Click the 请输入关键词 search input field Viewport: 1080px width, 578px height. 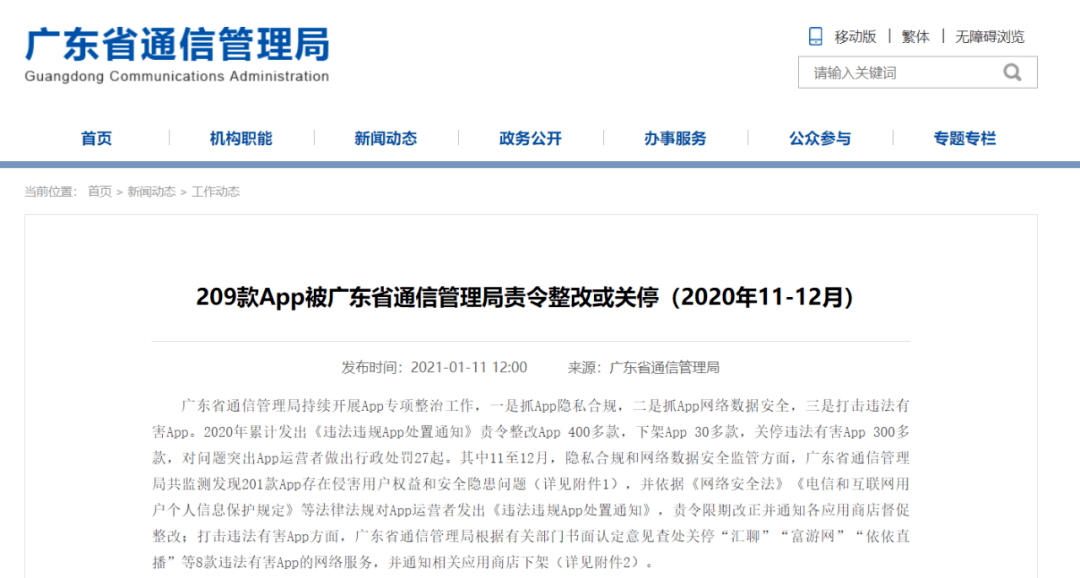pyautogui.click(x=890, y=72)
